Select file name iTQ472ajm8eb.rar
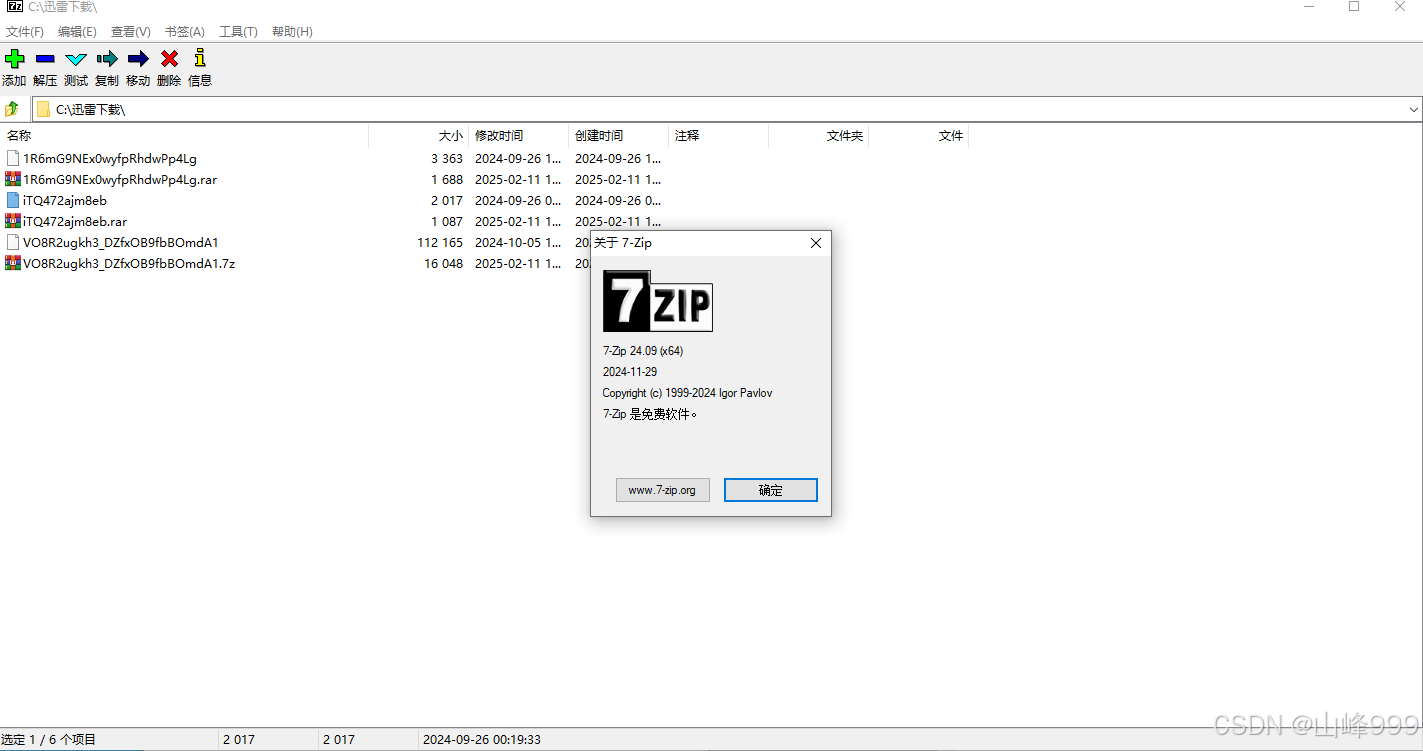 [x=75, y=221]
